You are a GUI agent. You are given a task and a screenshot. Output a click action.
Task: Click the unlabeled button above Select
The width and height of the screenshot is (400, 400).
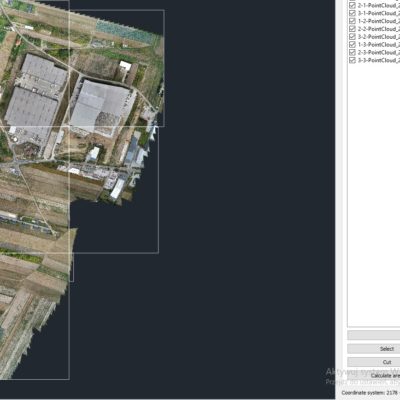click(374, 335)
